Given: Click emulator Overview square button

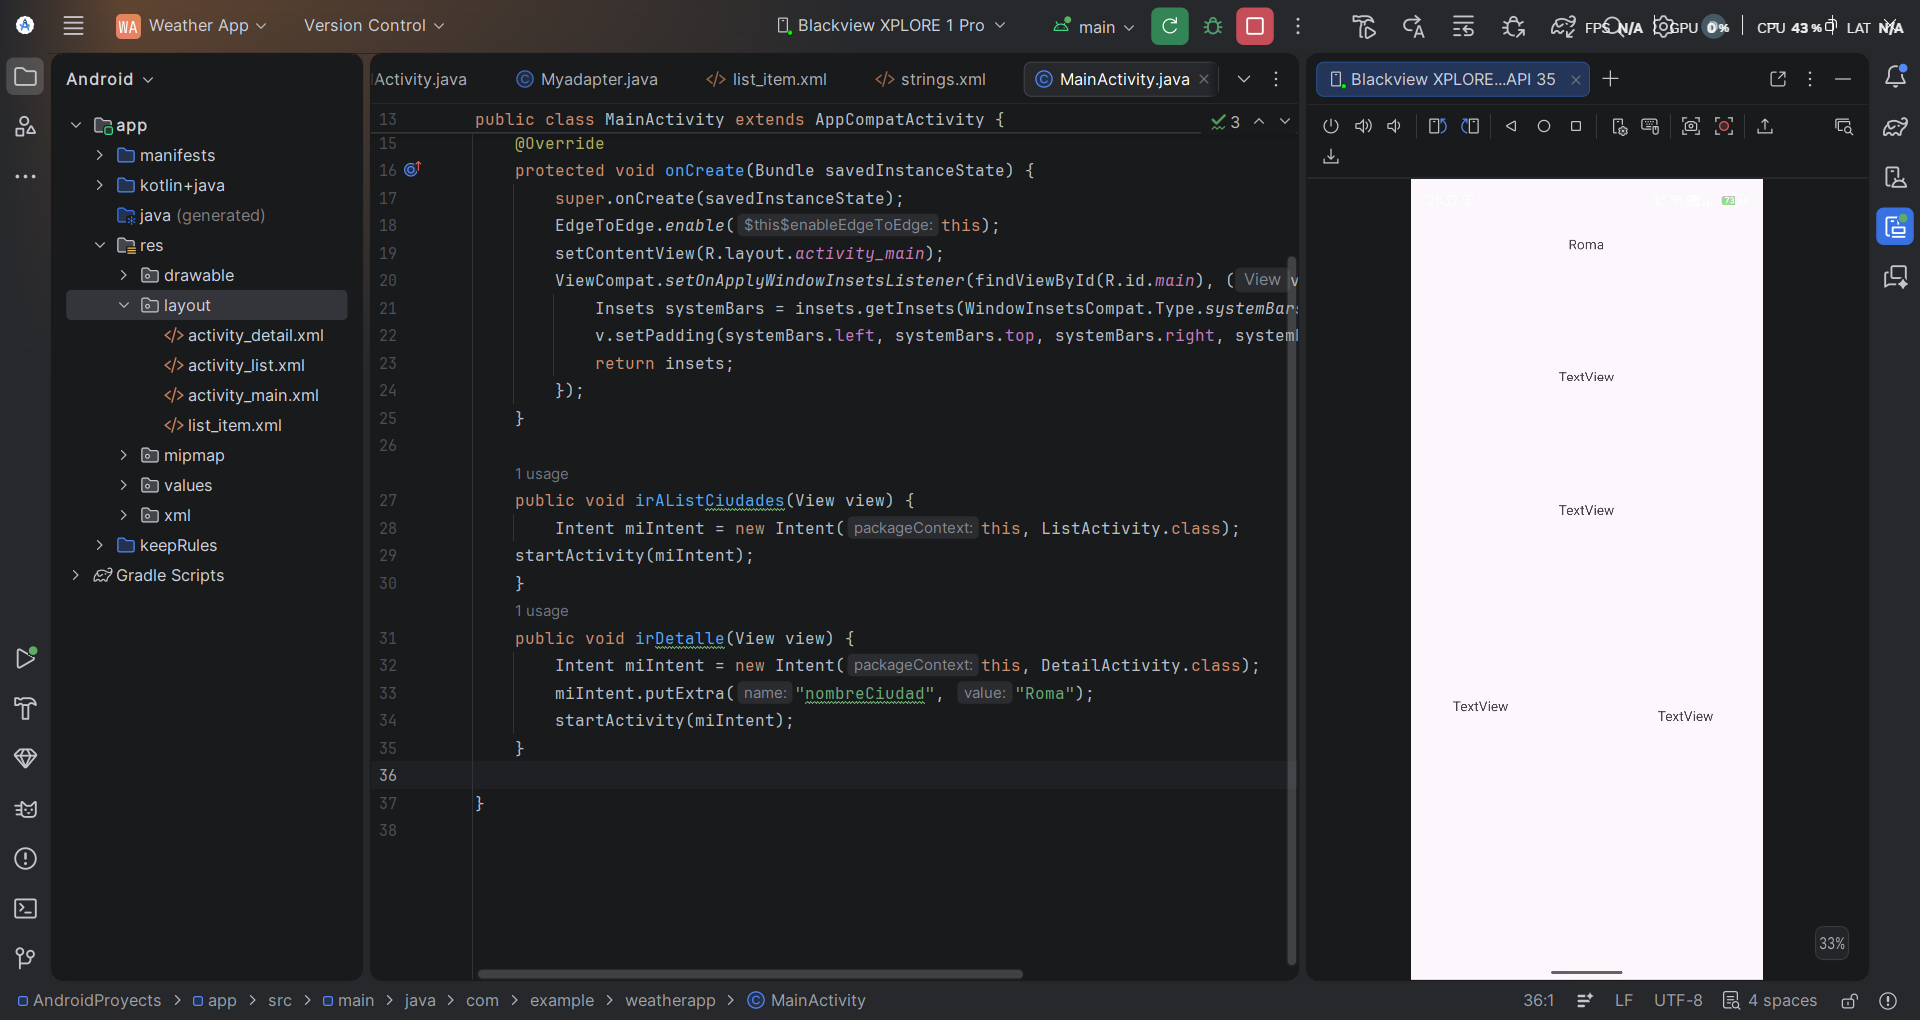Looking at the screenshot, I should [x=1576, y=126].
